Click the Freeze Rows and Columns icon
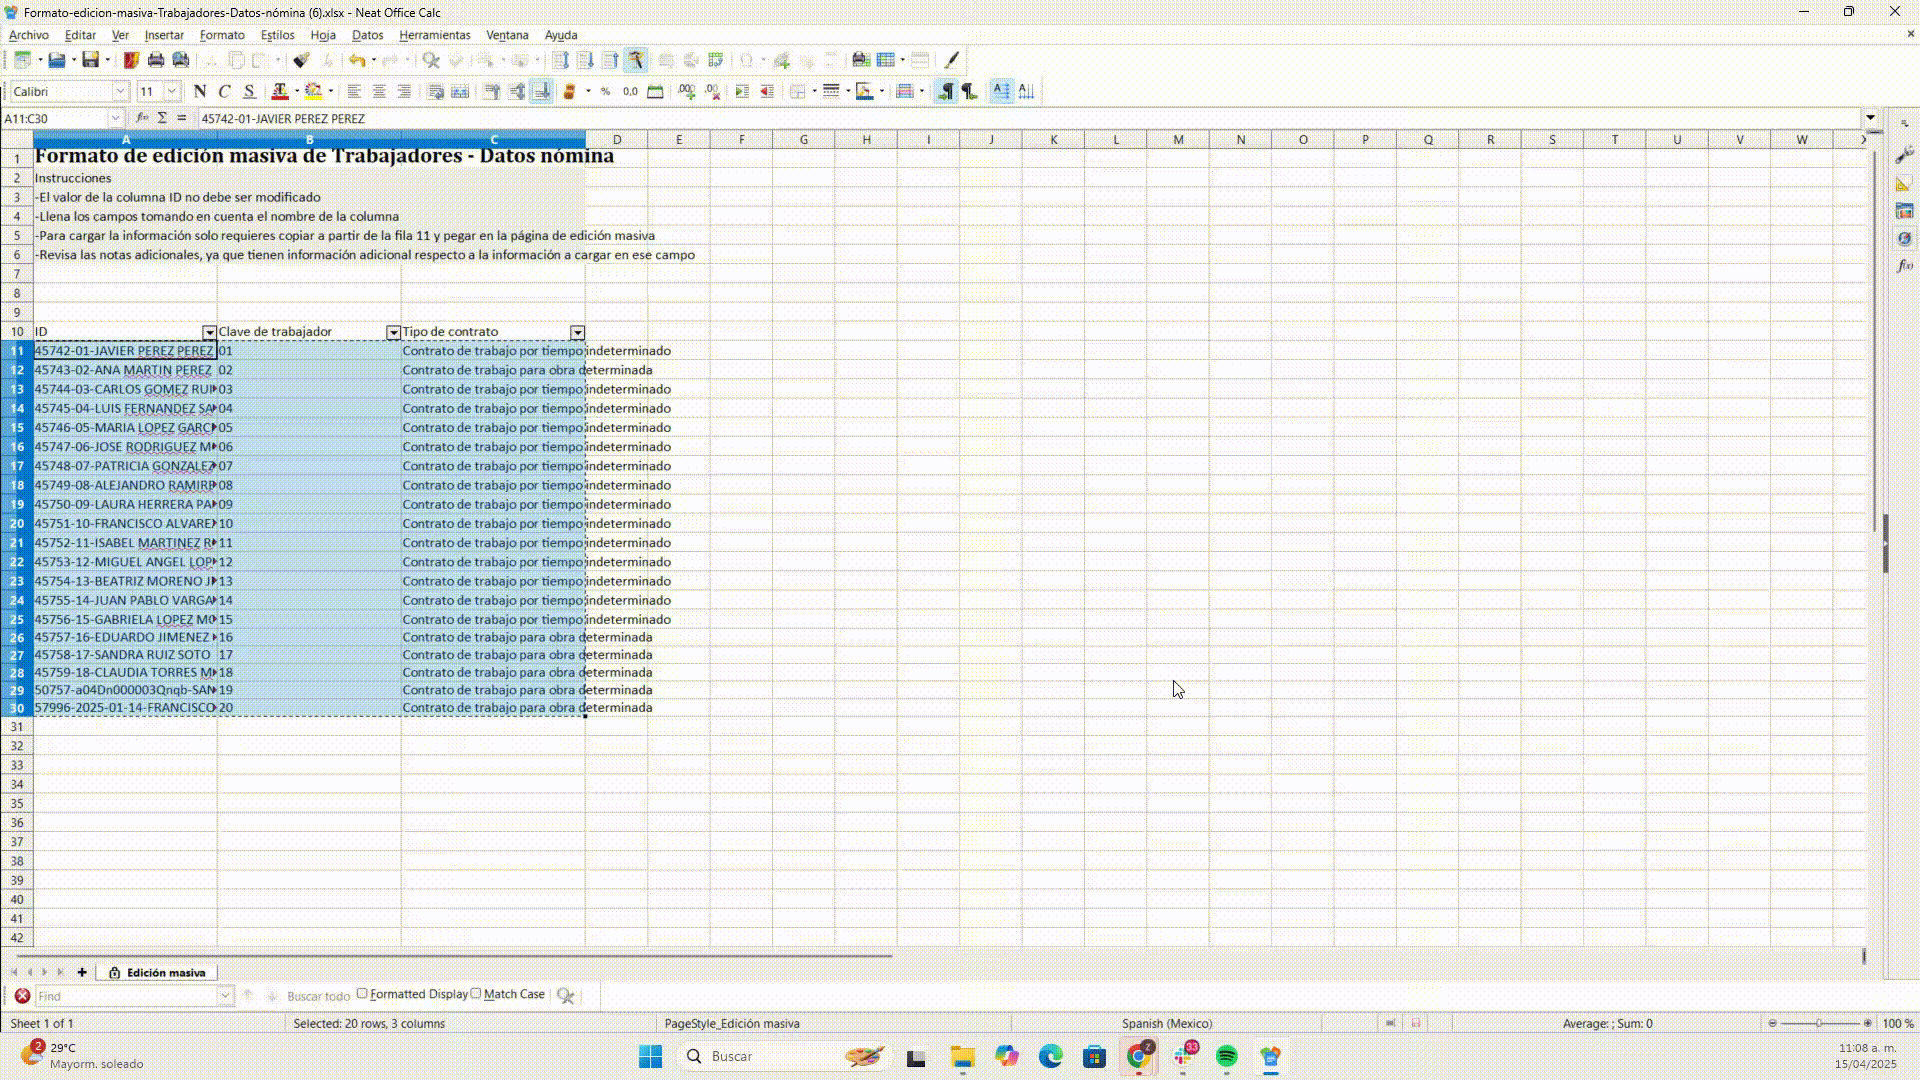This screenshot has width=1920, height=1080. (x=886, y=60)
